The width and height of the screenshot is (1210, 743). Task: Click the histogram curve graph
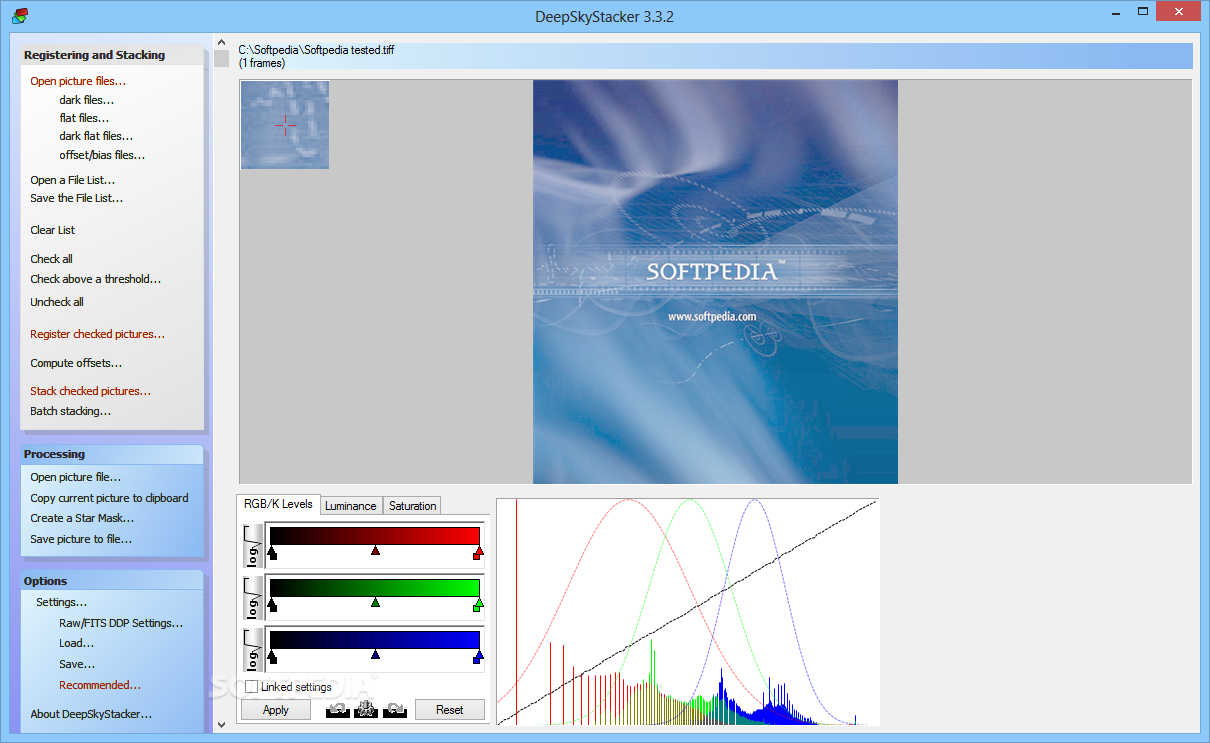[x=688, y=611]
